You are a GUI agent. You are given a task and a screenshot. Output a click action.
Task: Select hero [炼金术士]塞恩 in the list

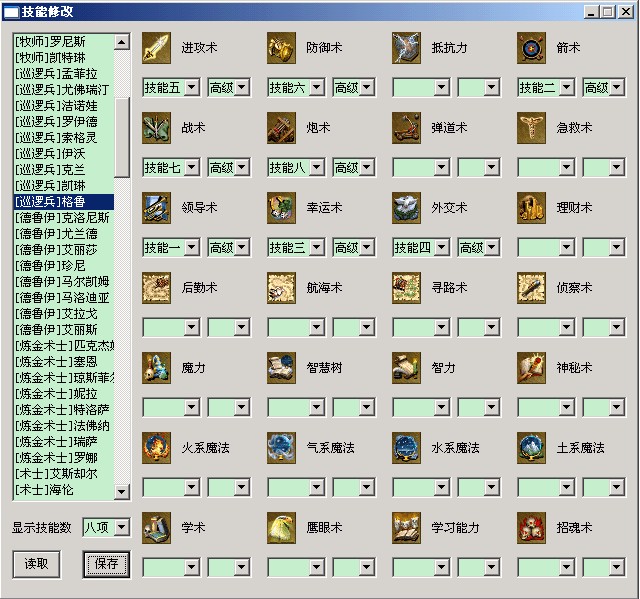[64, 362]
